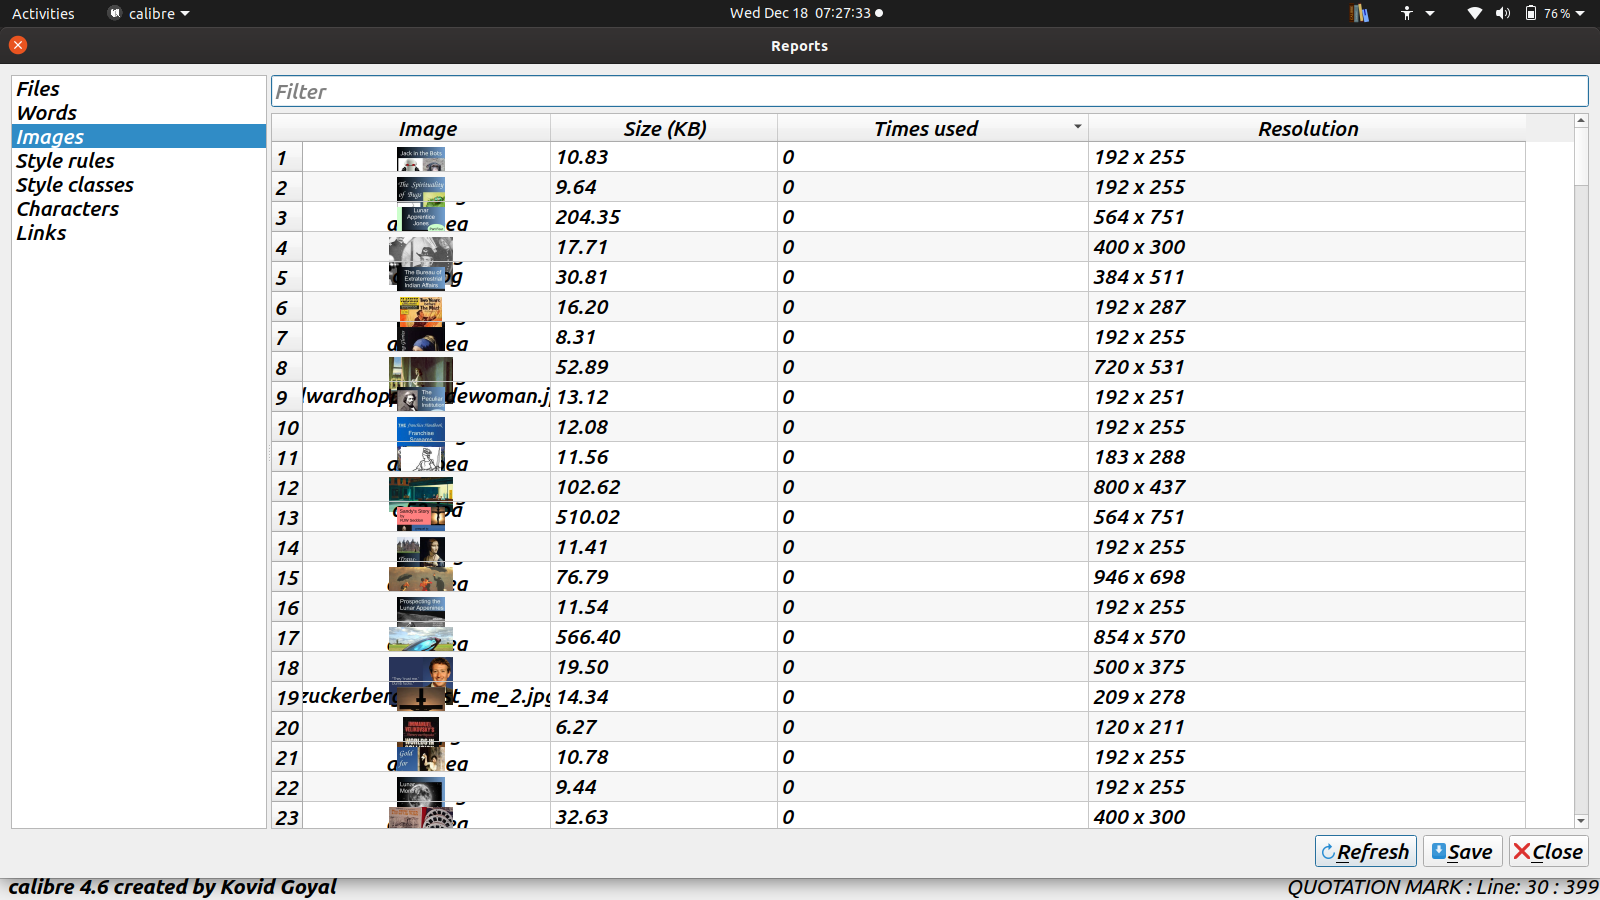Select the thumbnail in the 102.62 KB row
1600x900 pixels.
coord(421,487)
